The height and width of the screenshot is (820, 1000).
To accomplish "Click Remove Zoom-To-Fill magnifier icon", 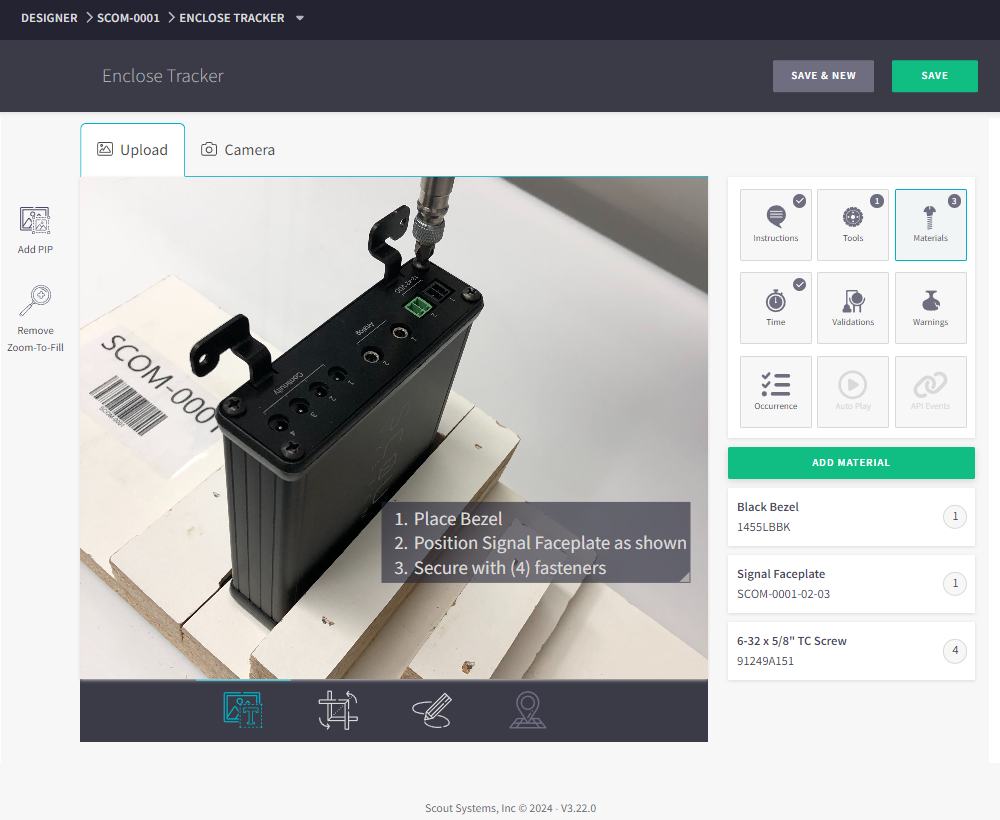I will 35,300.
